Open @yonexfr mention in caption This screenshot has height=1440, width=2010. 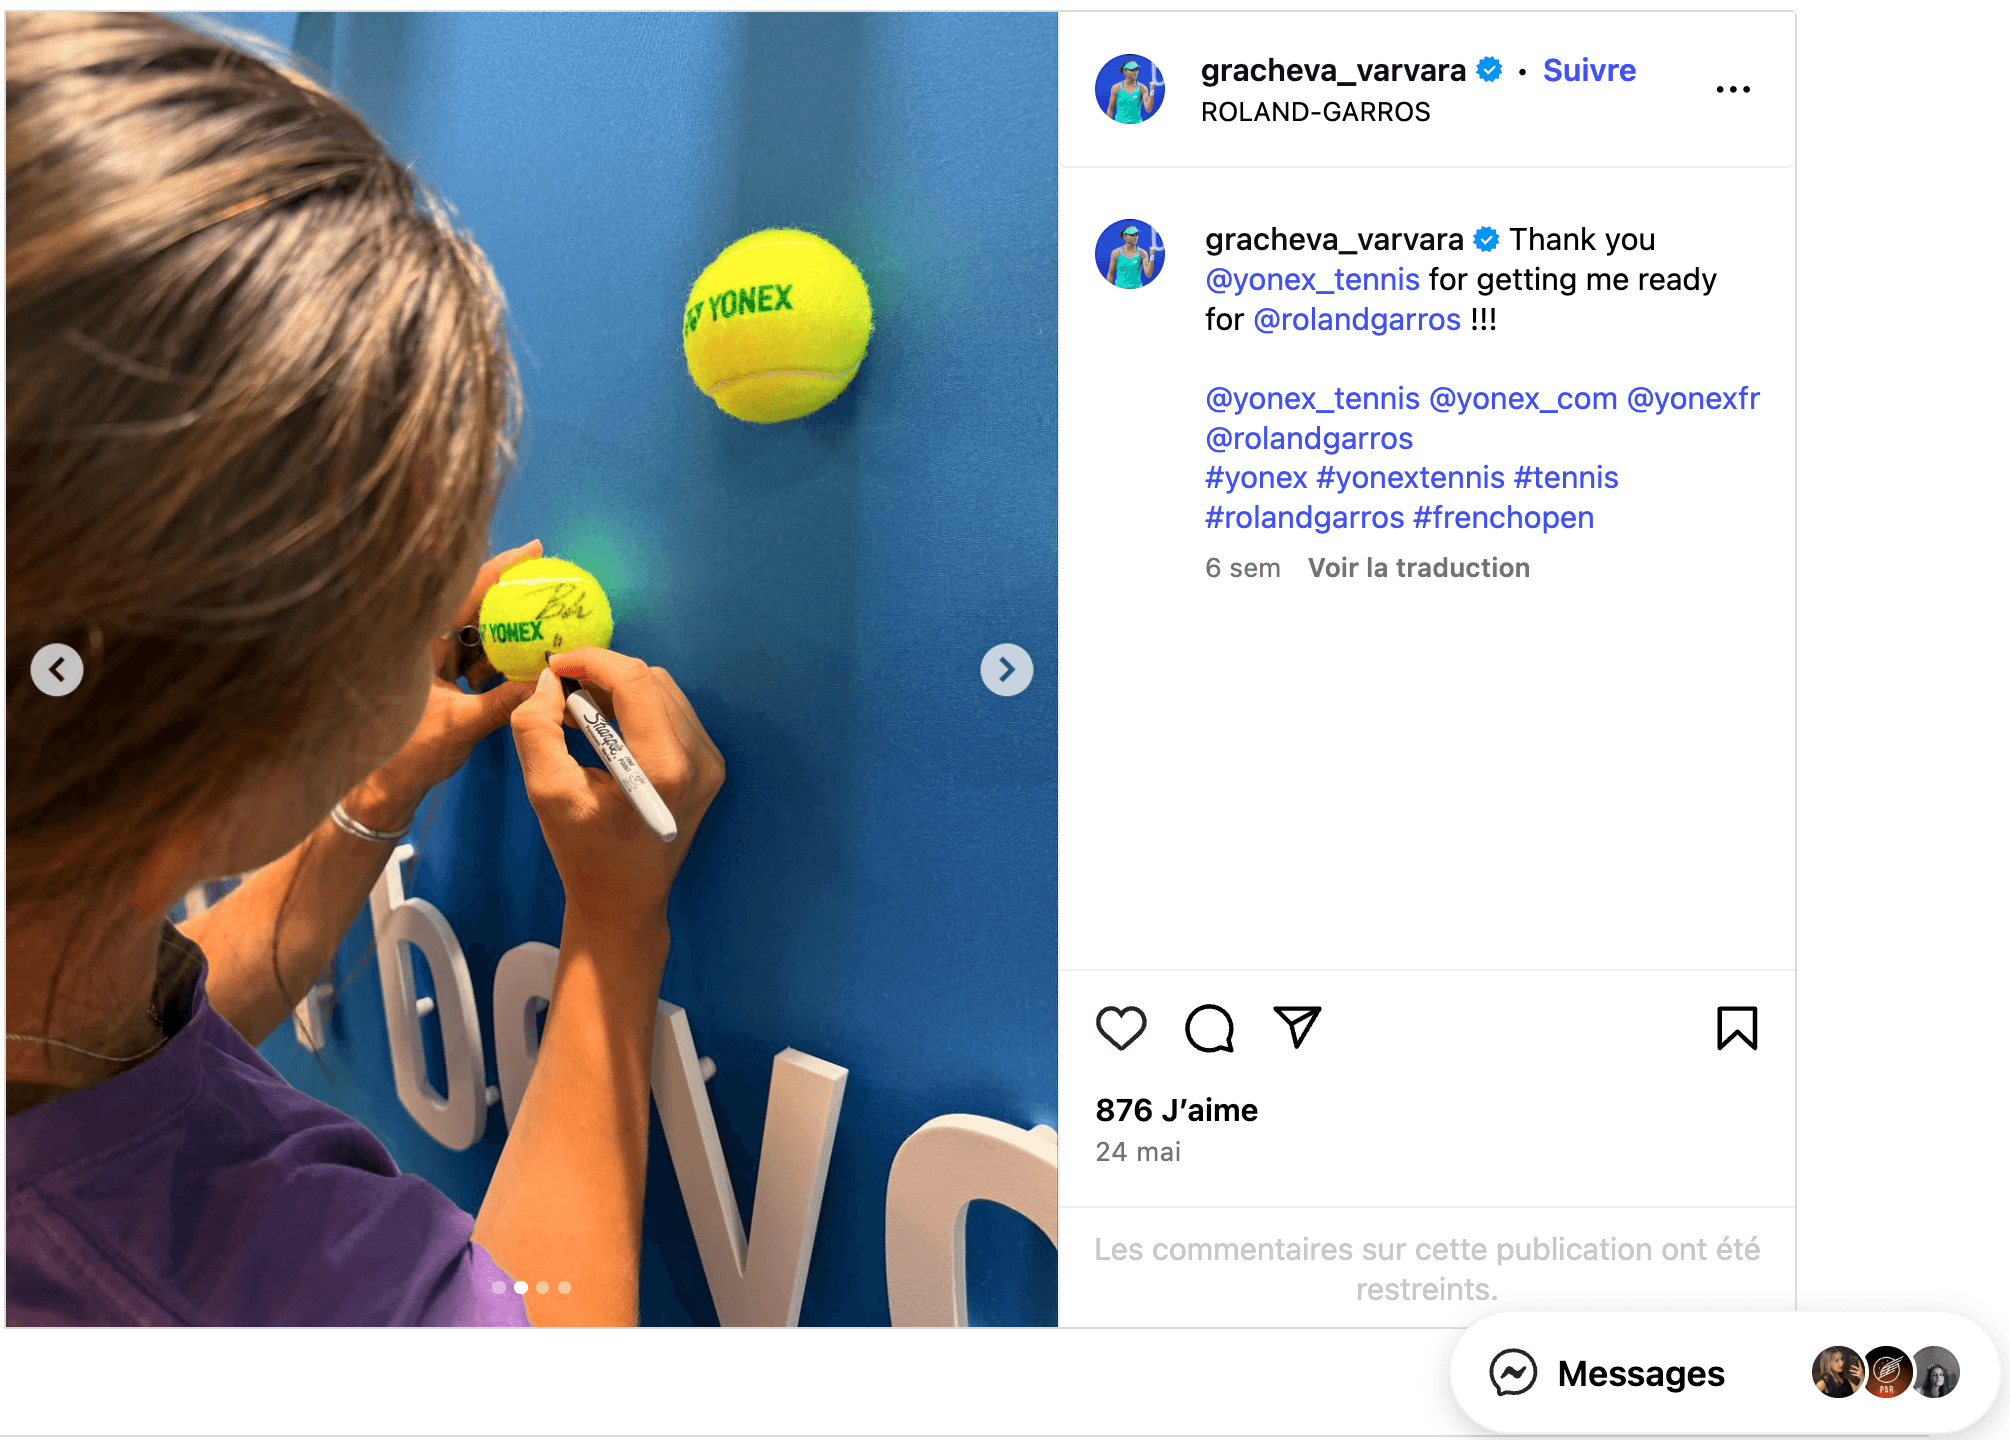pos(1693,398)
